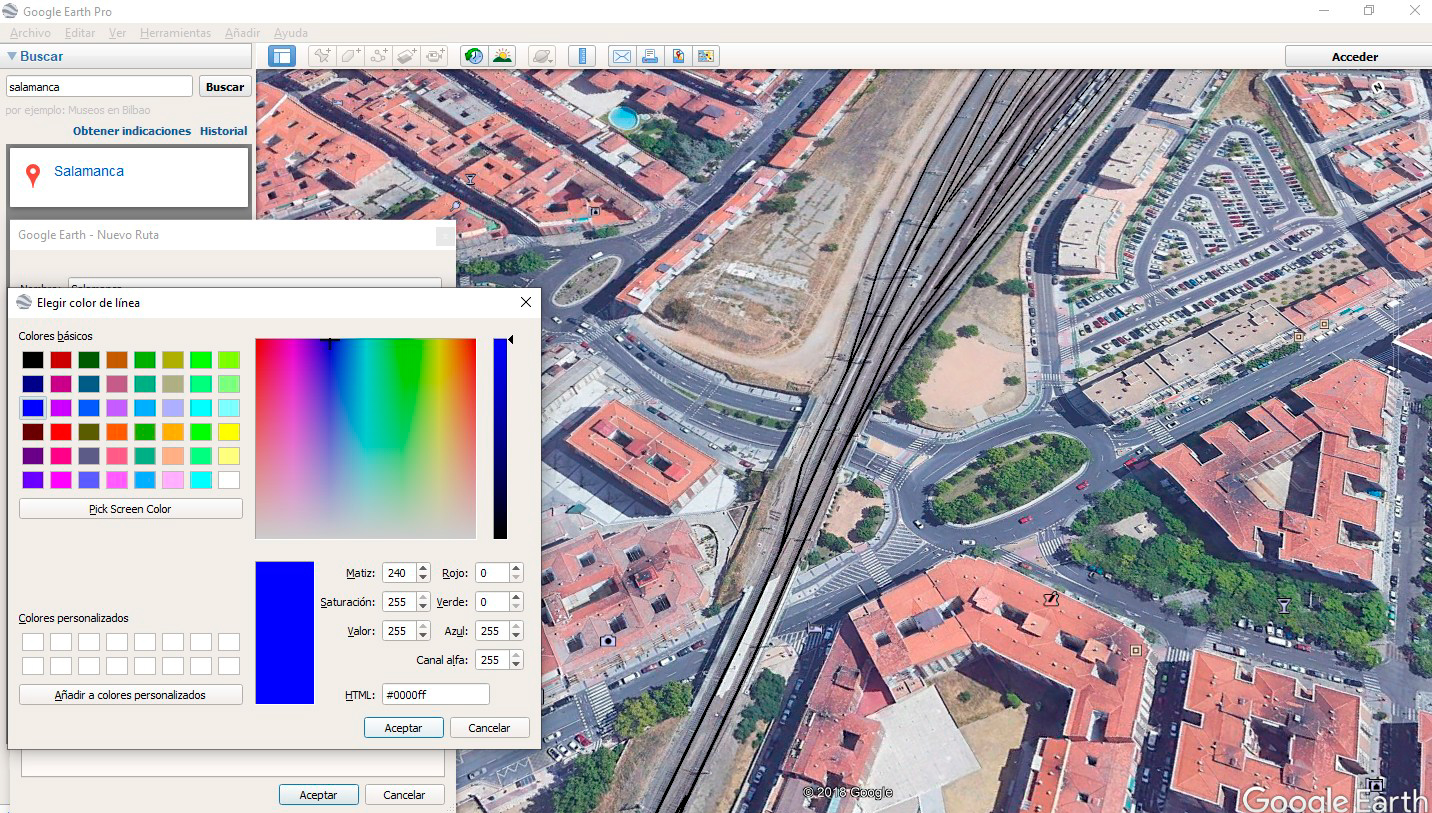Open the Añadir menu
This screenshot has height=813, width=1432.
click(x=243, y=33)
